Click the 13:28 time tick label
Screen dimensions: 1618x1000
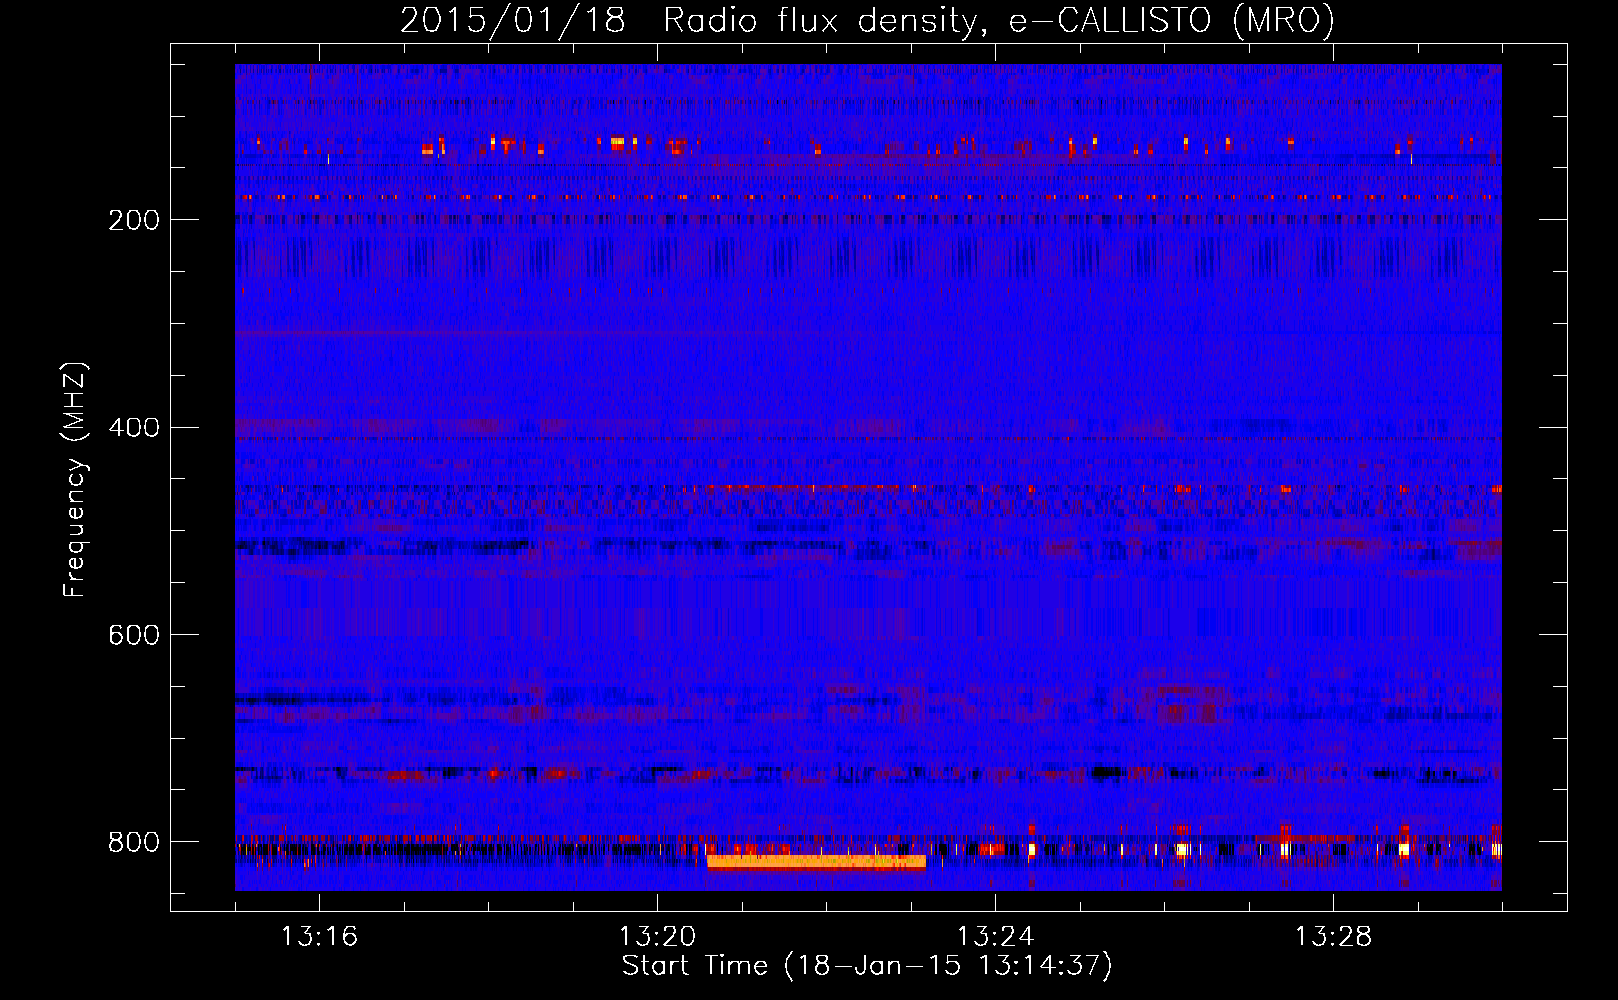click(1333, 936)
